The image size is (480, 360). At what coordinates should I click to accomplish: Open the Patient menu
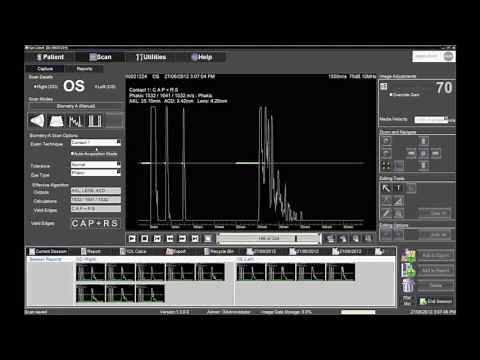pyautogui.click(x=50, y=57)
